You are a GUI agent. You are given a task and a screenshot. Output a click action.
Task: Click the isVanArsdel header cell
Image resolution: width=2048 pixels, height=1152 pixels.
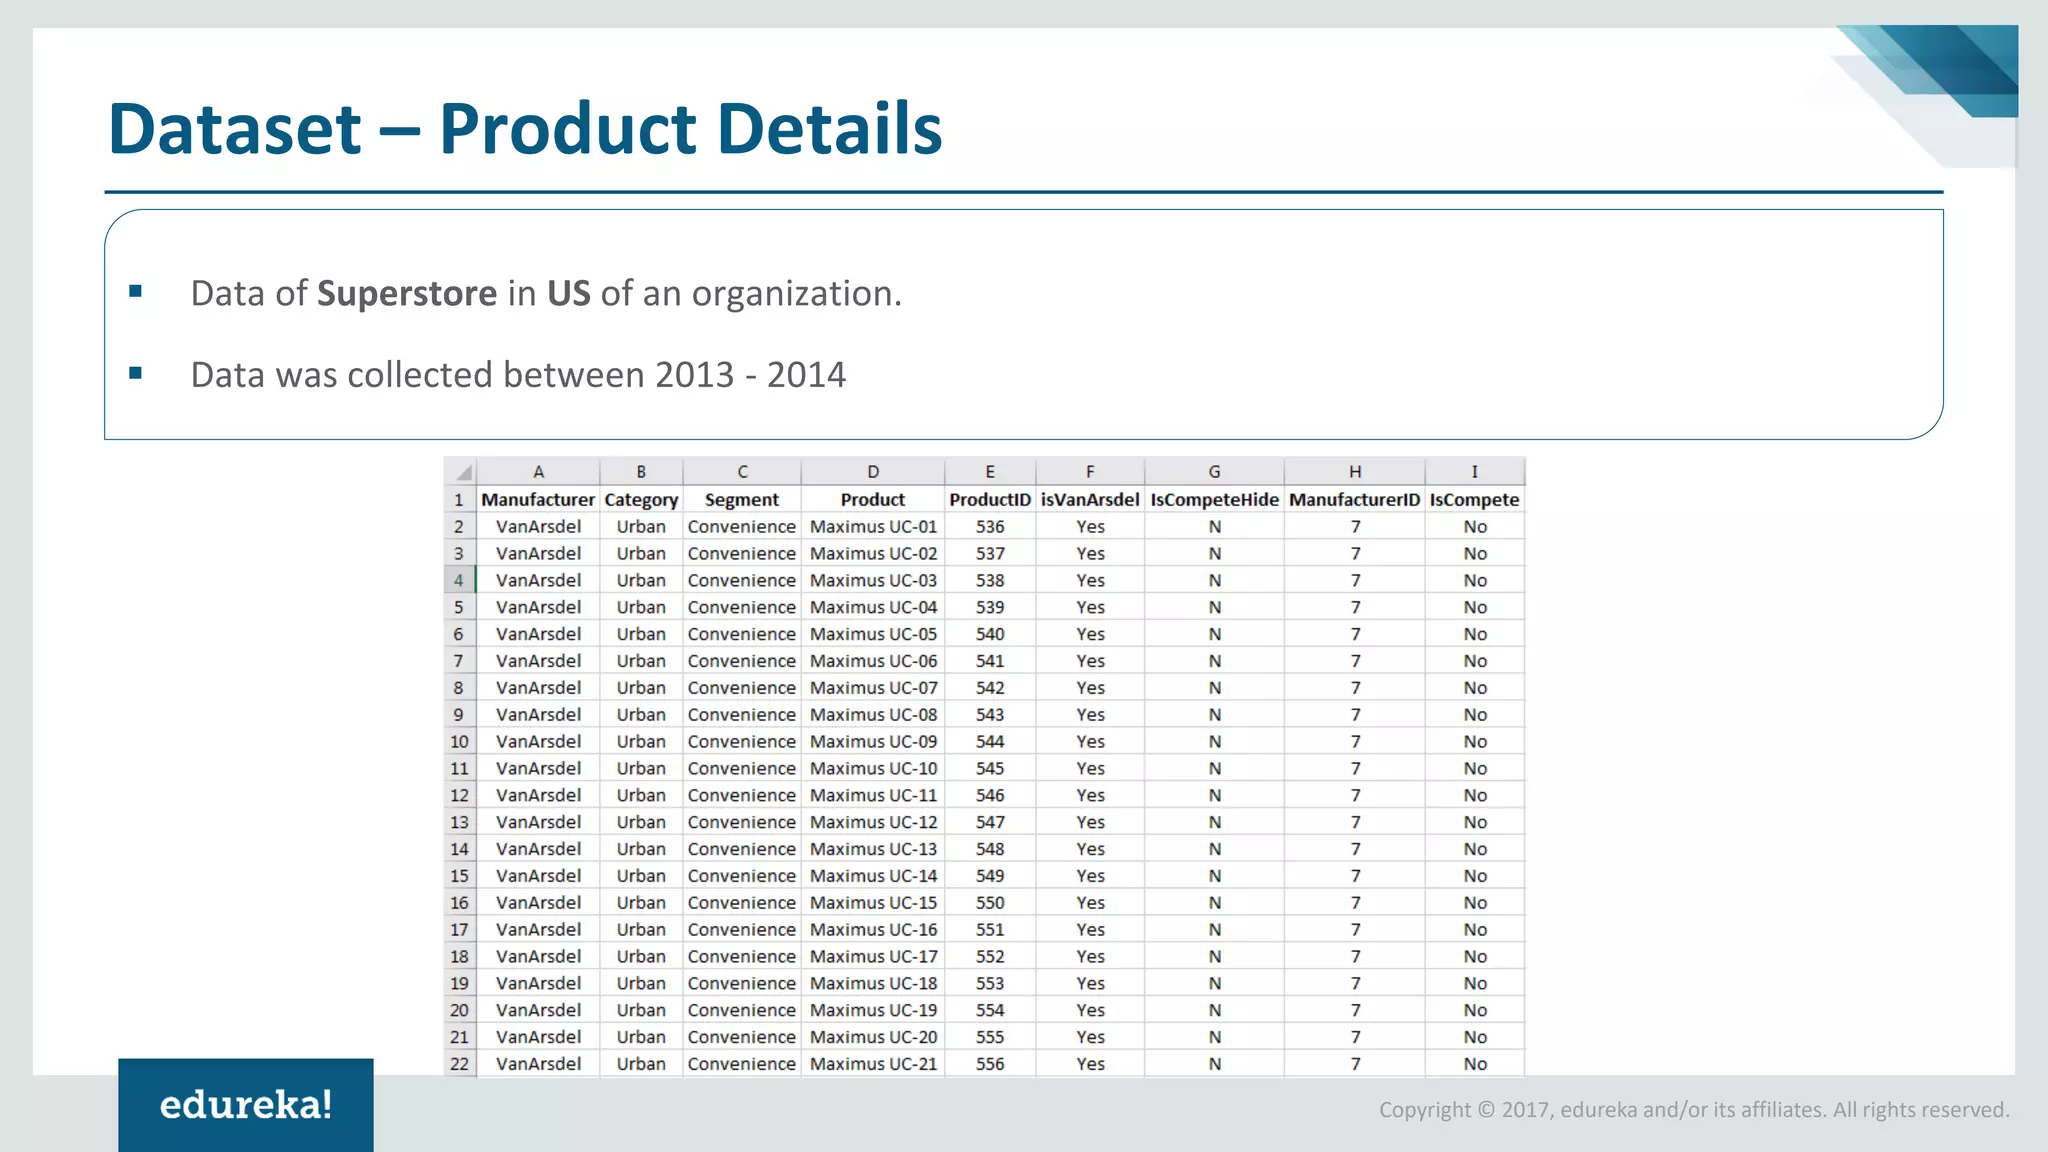point(1090,499)
